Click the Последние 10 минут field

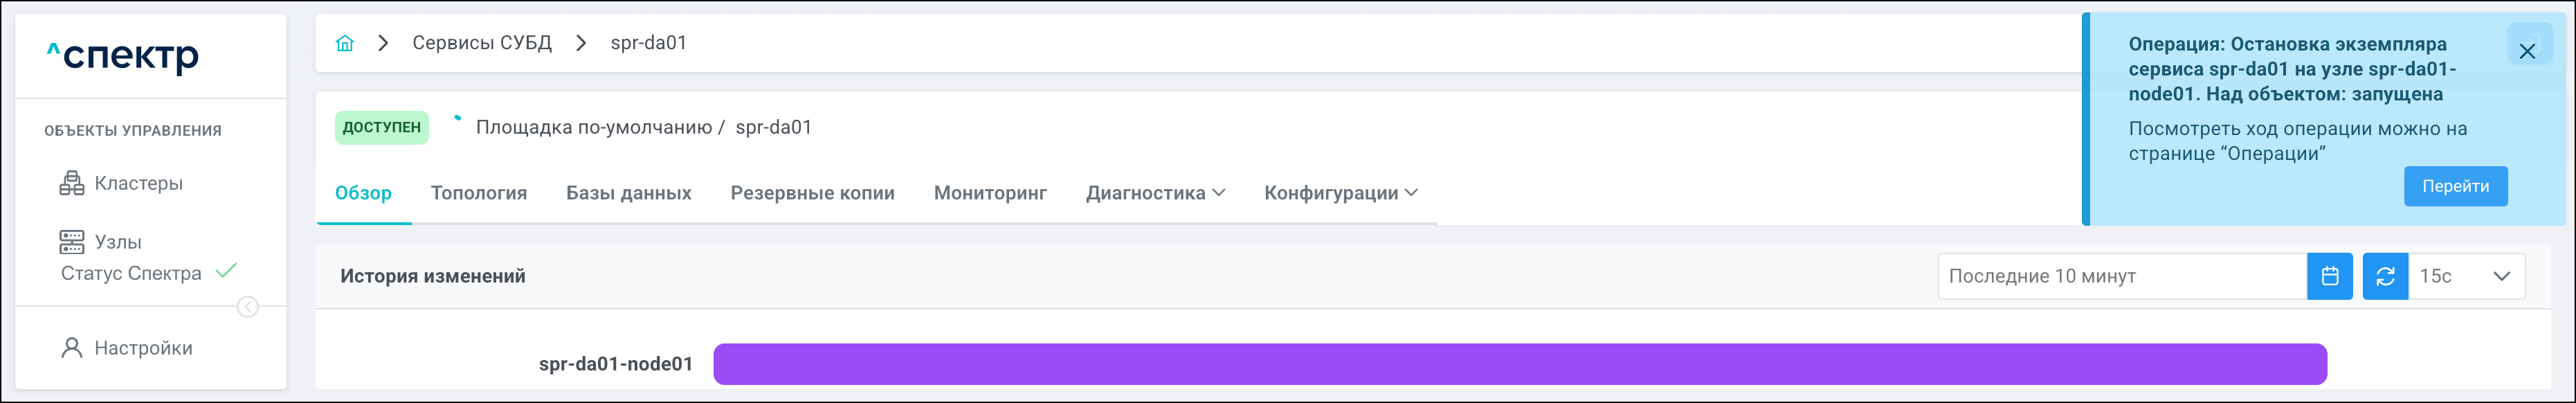pyautogui.click(x=2121, y=276)
